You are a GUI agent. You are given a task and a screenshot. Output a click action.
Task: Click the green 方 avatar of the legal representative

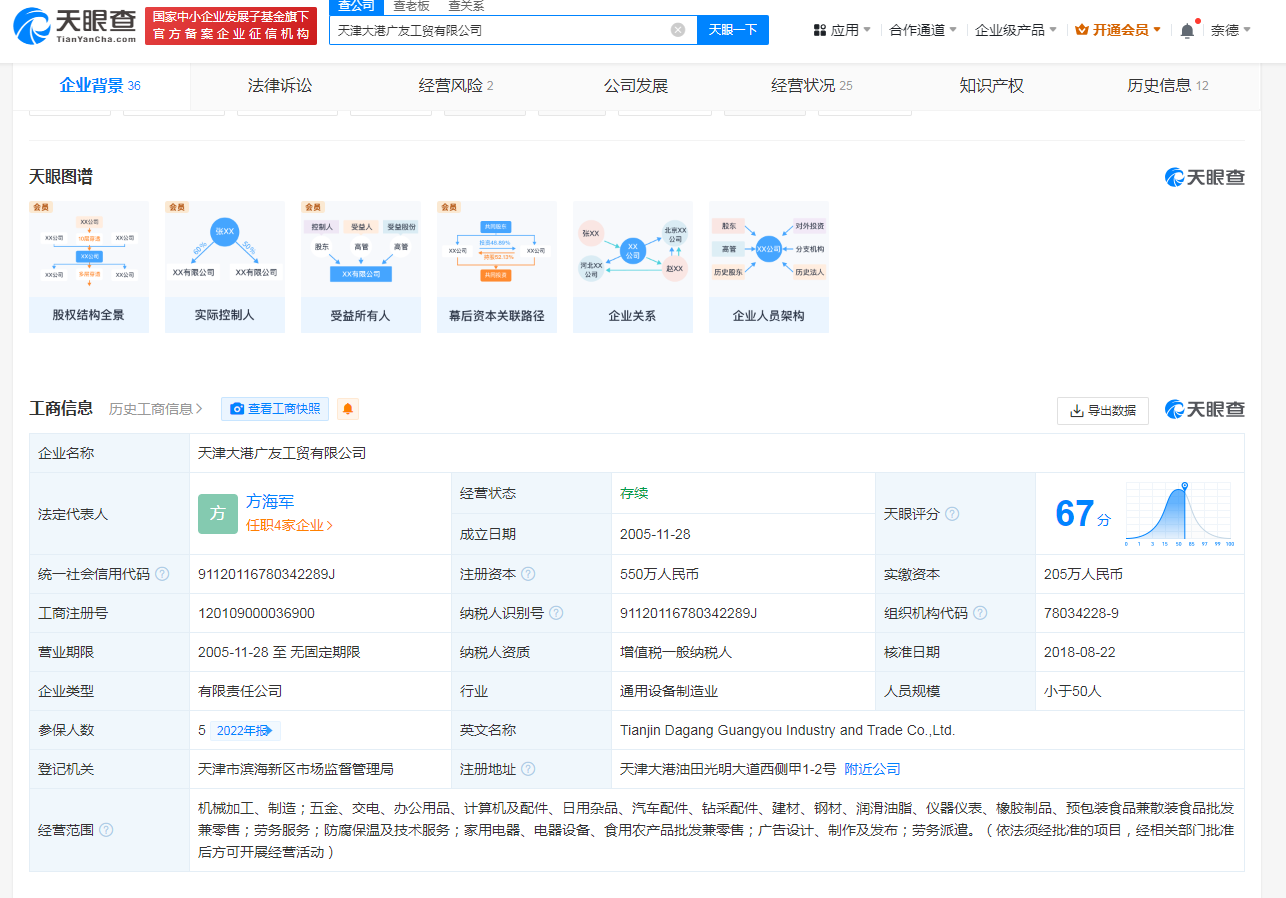click(218, 514)
